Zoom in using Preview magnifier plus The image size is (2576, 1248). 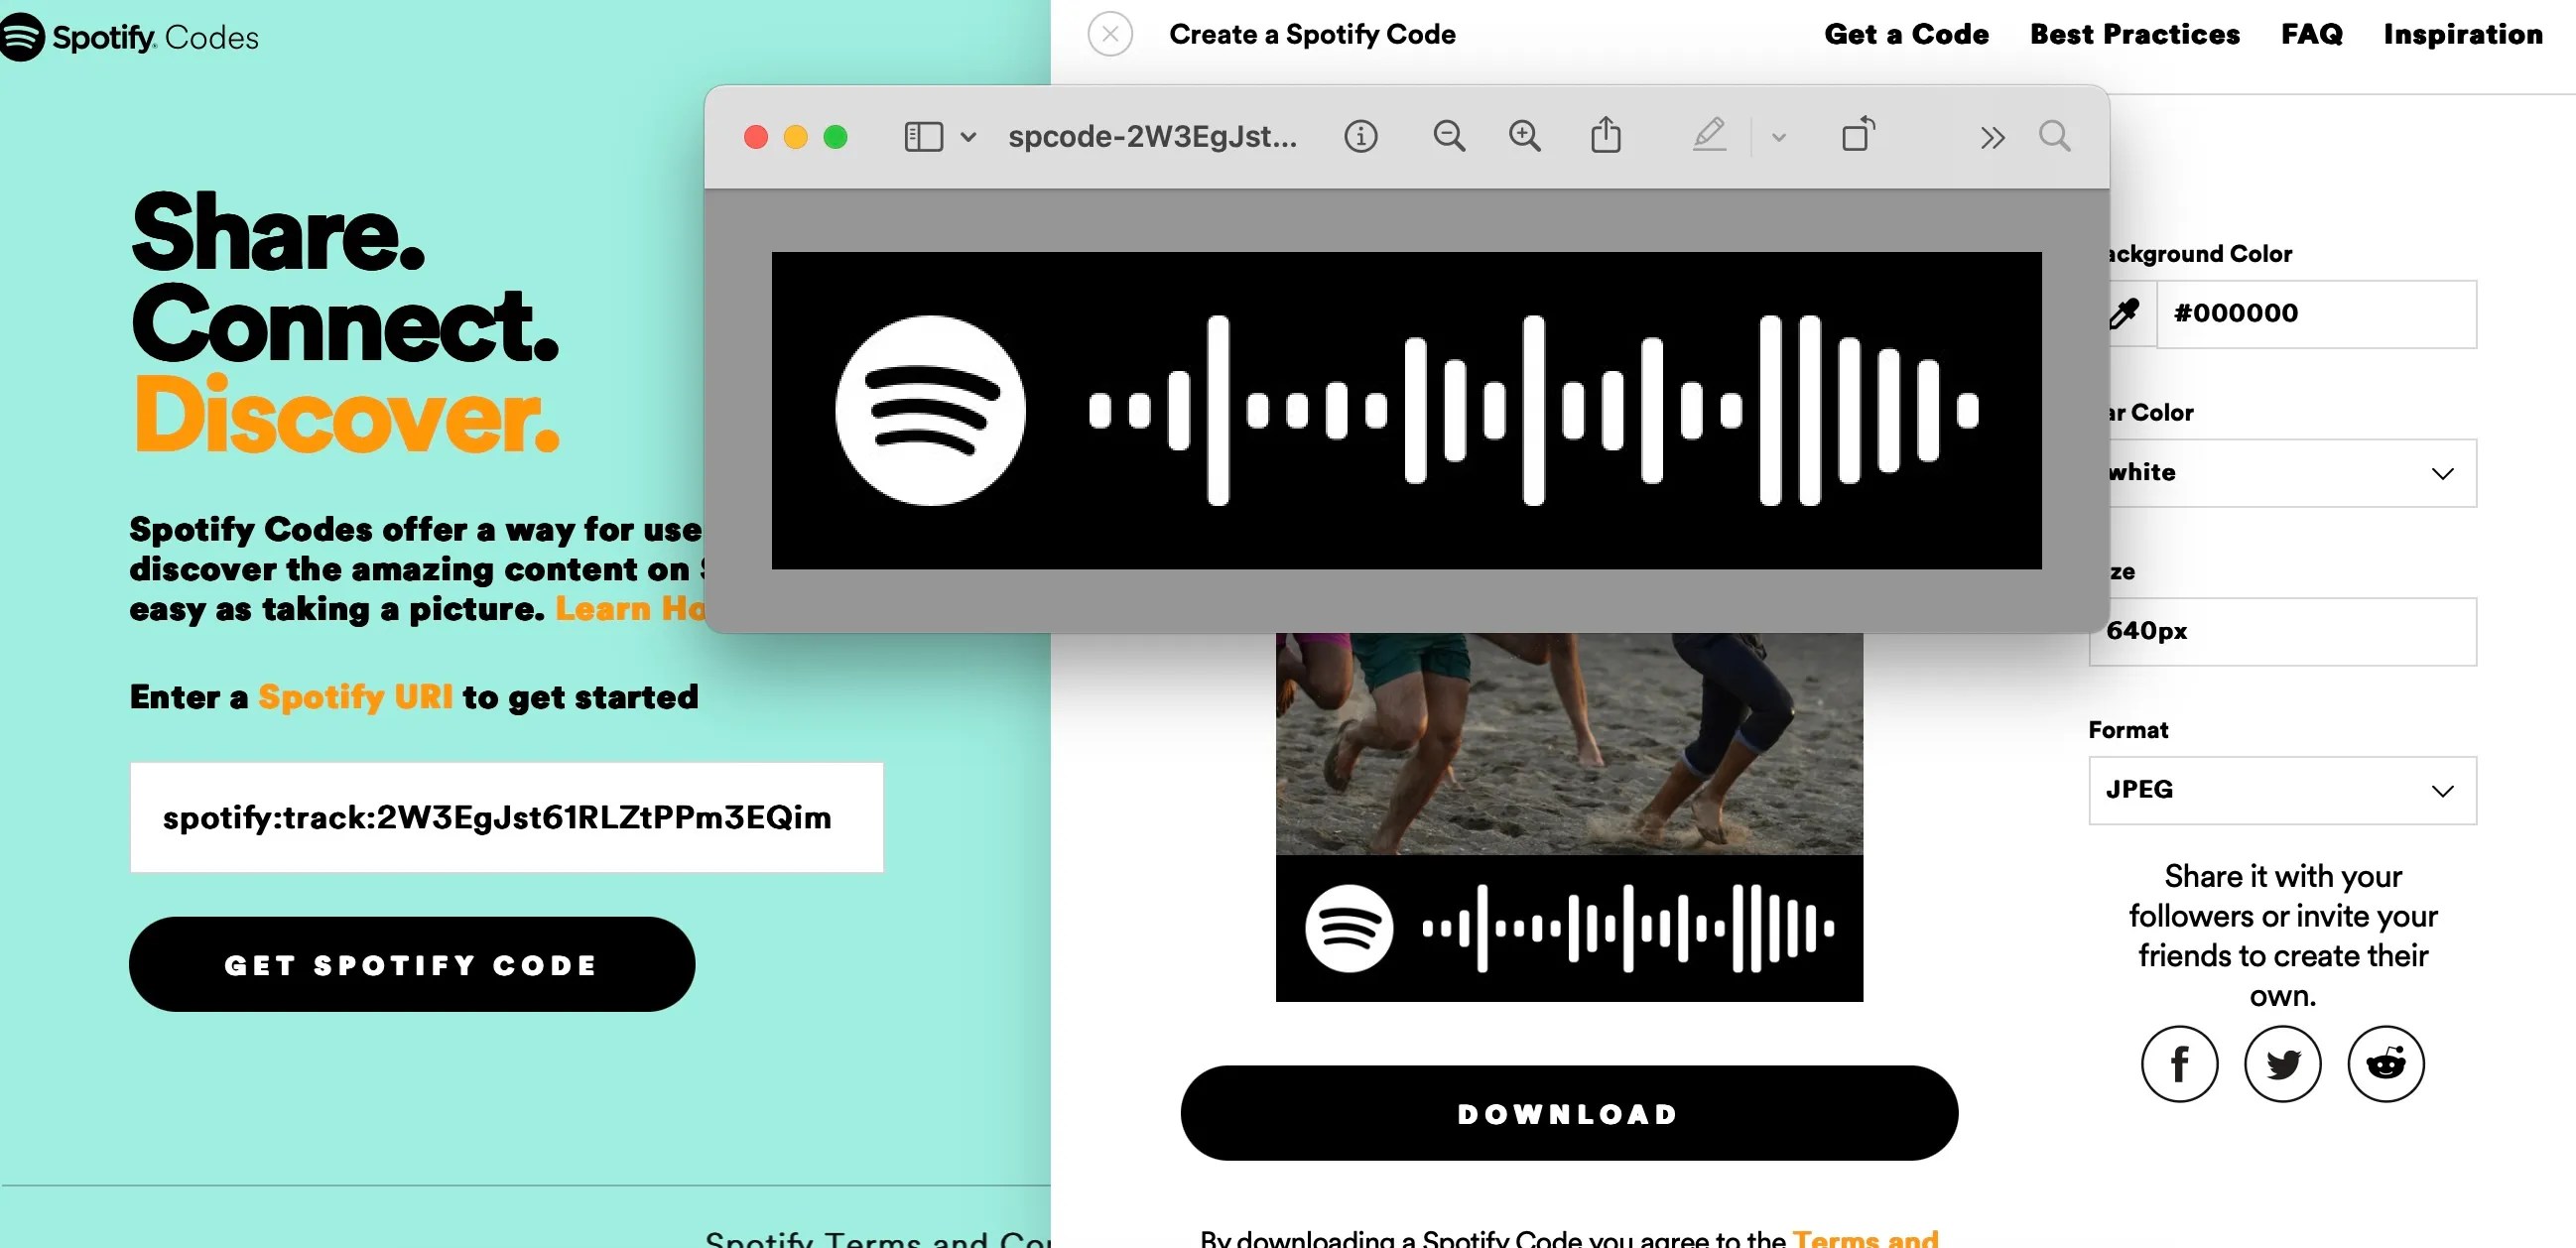(1524, 136)
